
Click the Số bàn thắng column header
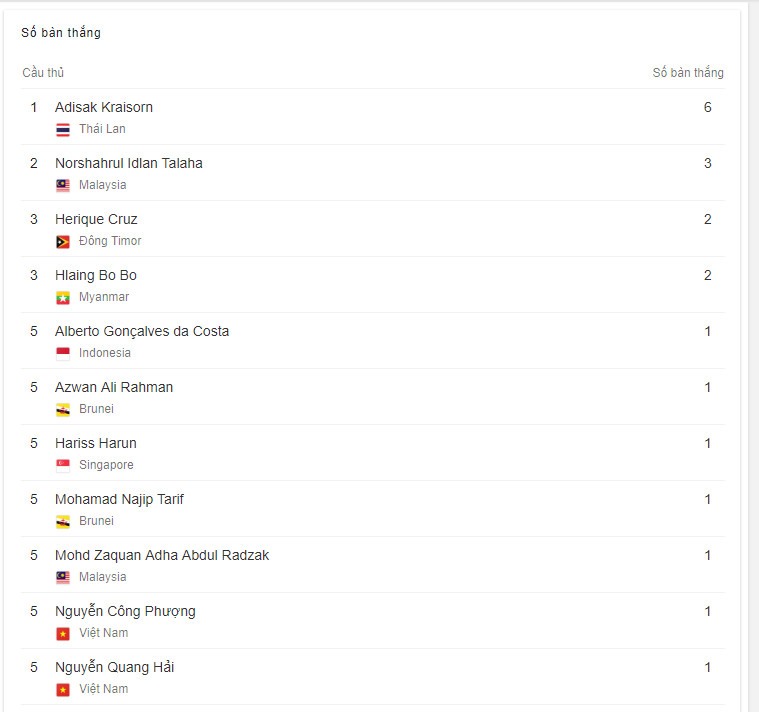pyautogui.click(x=688, y=72)
